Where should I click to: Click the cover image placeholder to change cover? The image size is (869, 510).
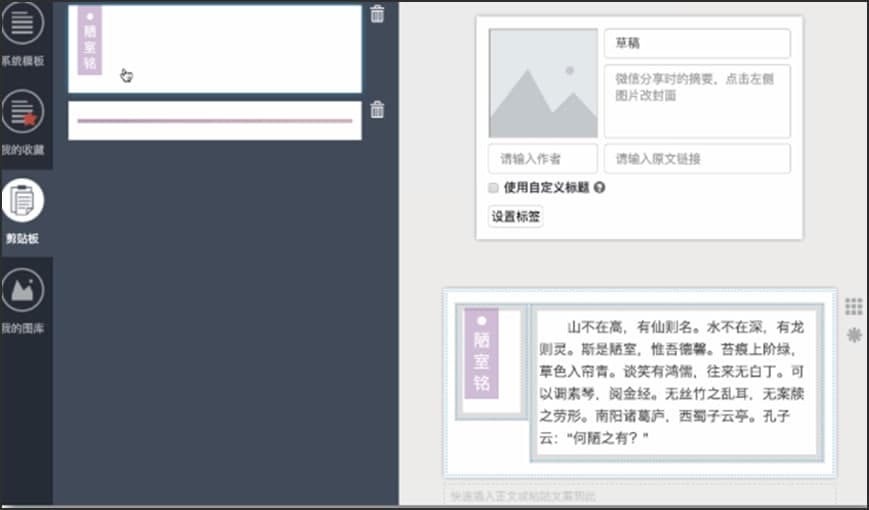pyautogui.click(x=543, y=83)
